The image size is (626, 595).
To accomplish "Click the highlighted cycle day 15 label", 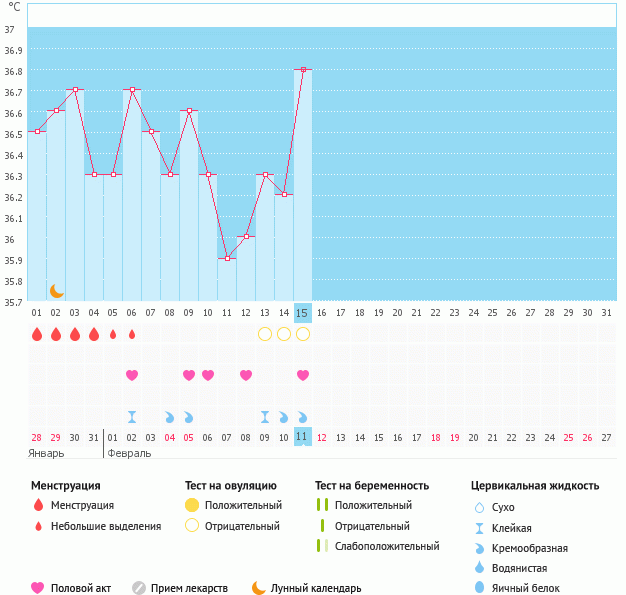I will [x=303, y=313].
